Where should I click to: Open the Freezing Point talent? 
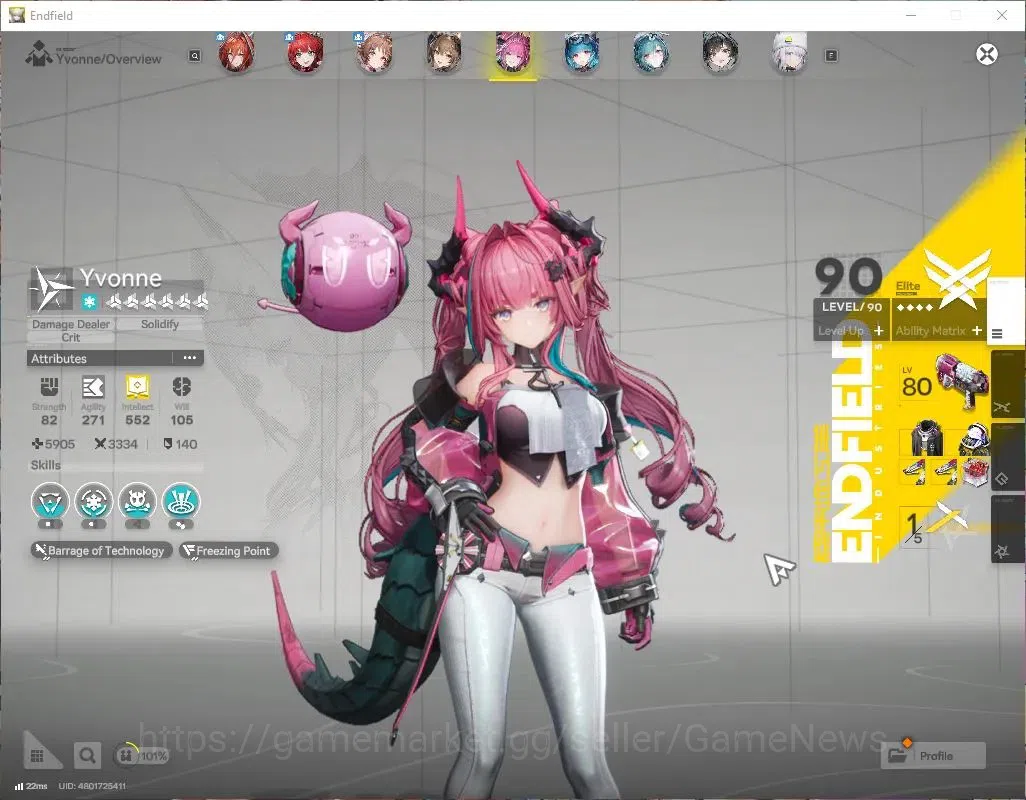(229, 551)
